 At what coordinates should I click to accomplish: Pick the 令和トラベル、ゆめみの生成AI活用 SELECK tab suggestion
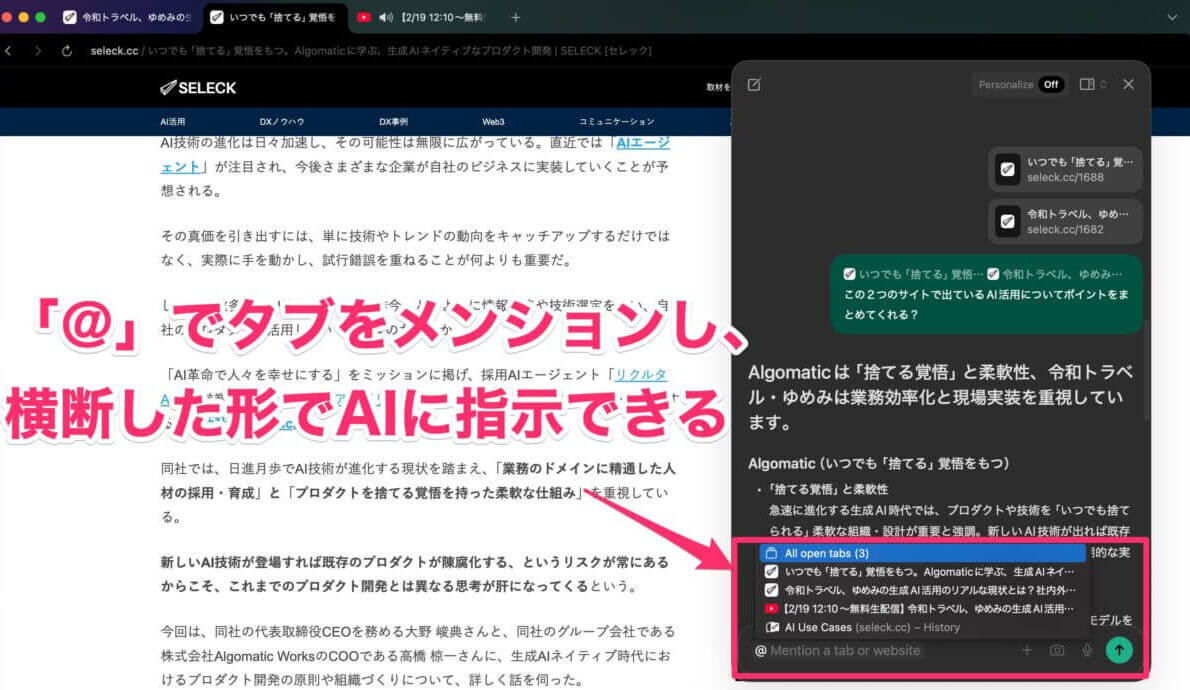click(922, 590)
